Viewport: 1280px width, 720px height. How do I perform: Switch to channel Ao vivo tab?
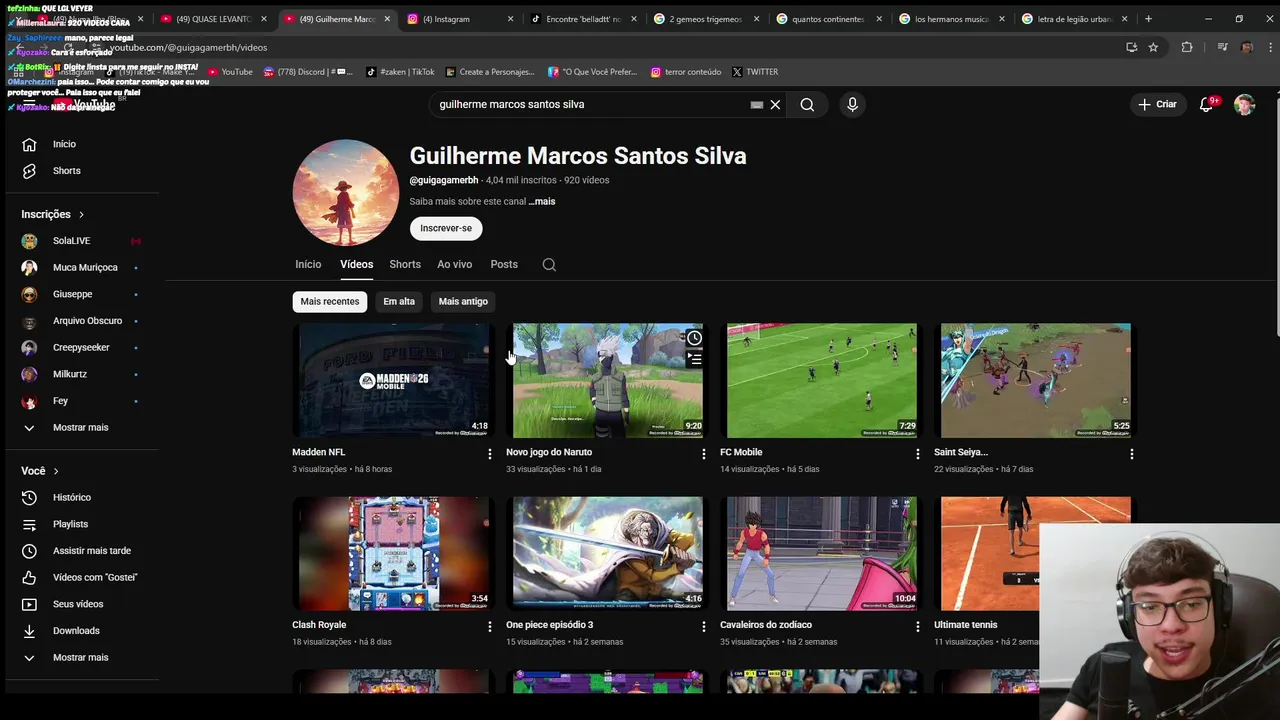point(454,264)
